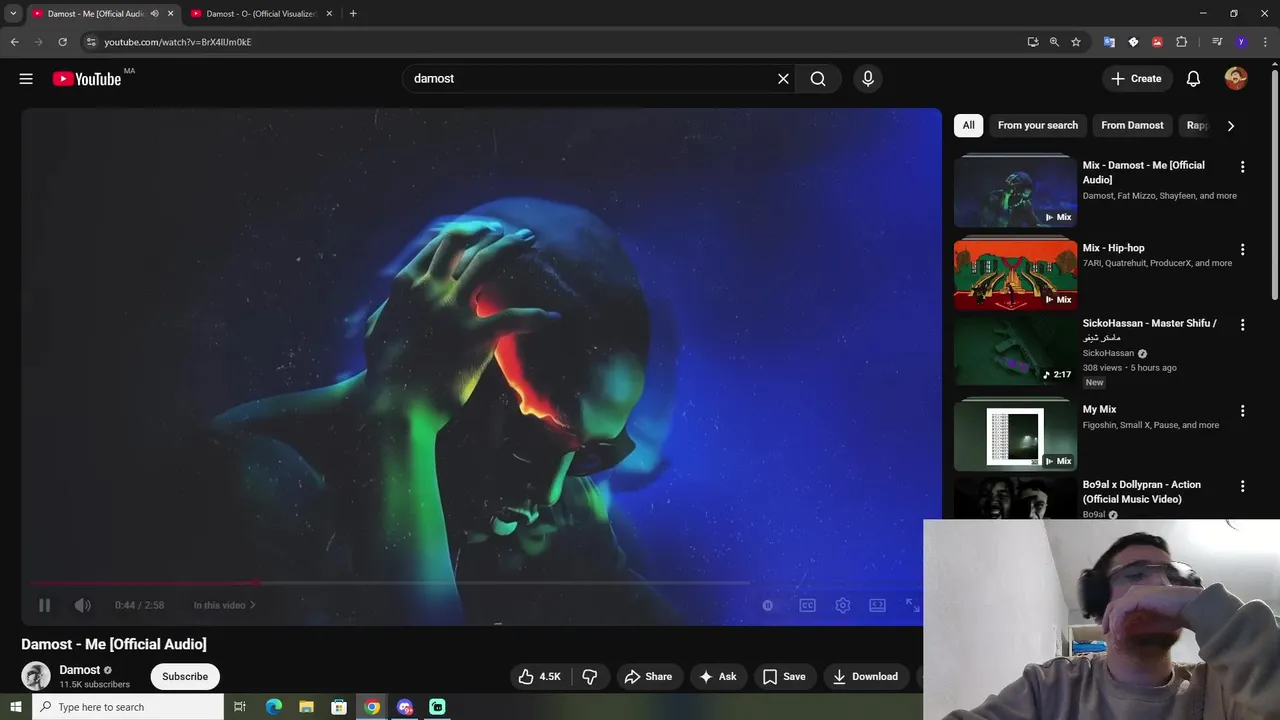Open the YouTube guide hamburger menu
Image resolution: width=1280 pixels, height=720 pixels.
(26, 79)
